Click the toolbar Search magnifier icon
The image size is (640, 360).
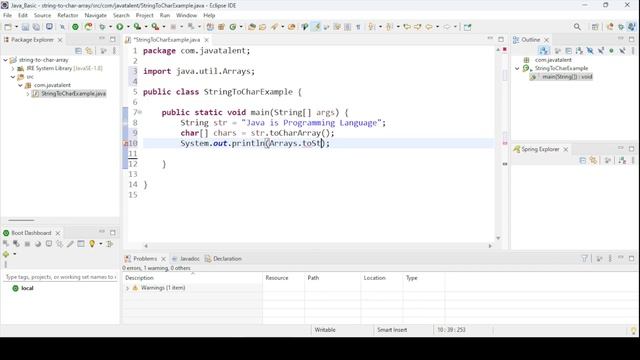click(x=577, y=27)
